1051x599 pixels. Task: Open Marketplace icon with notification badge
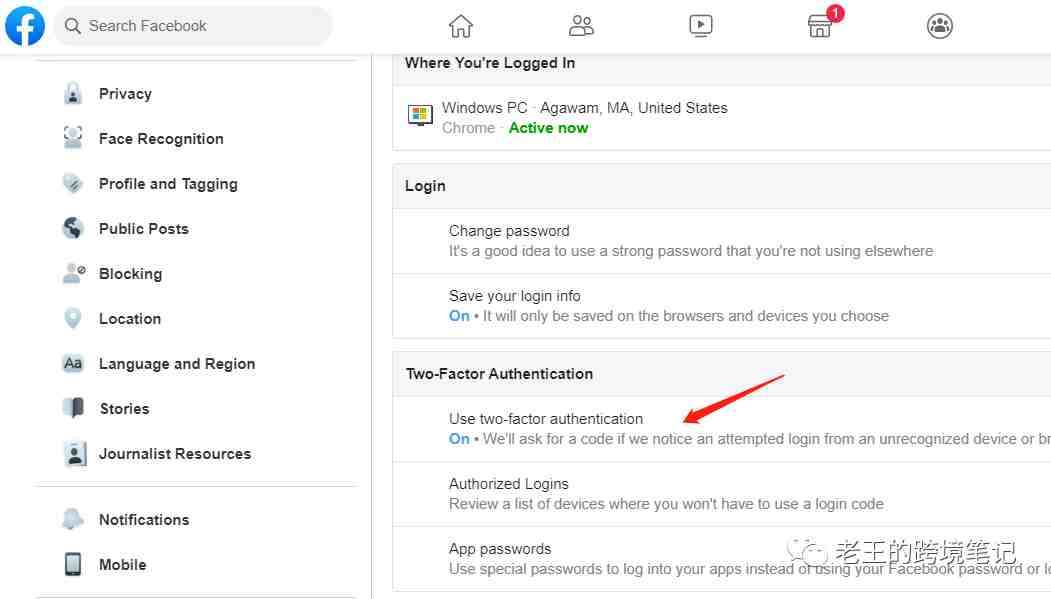[x=820, y=25]
